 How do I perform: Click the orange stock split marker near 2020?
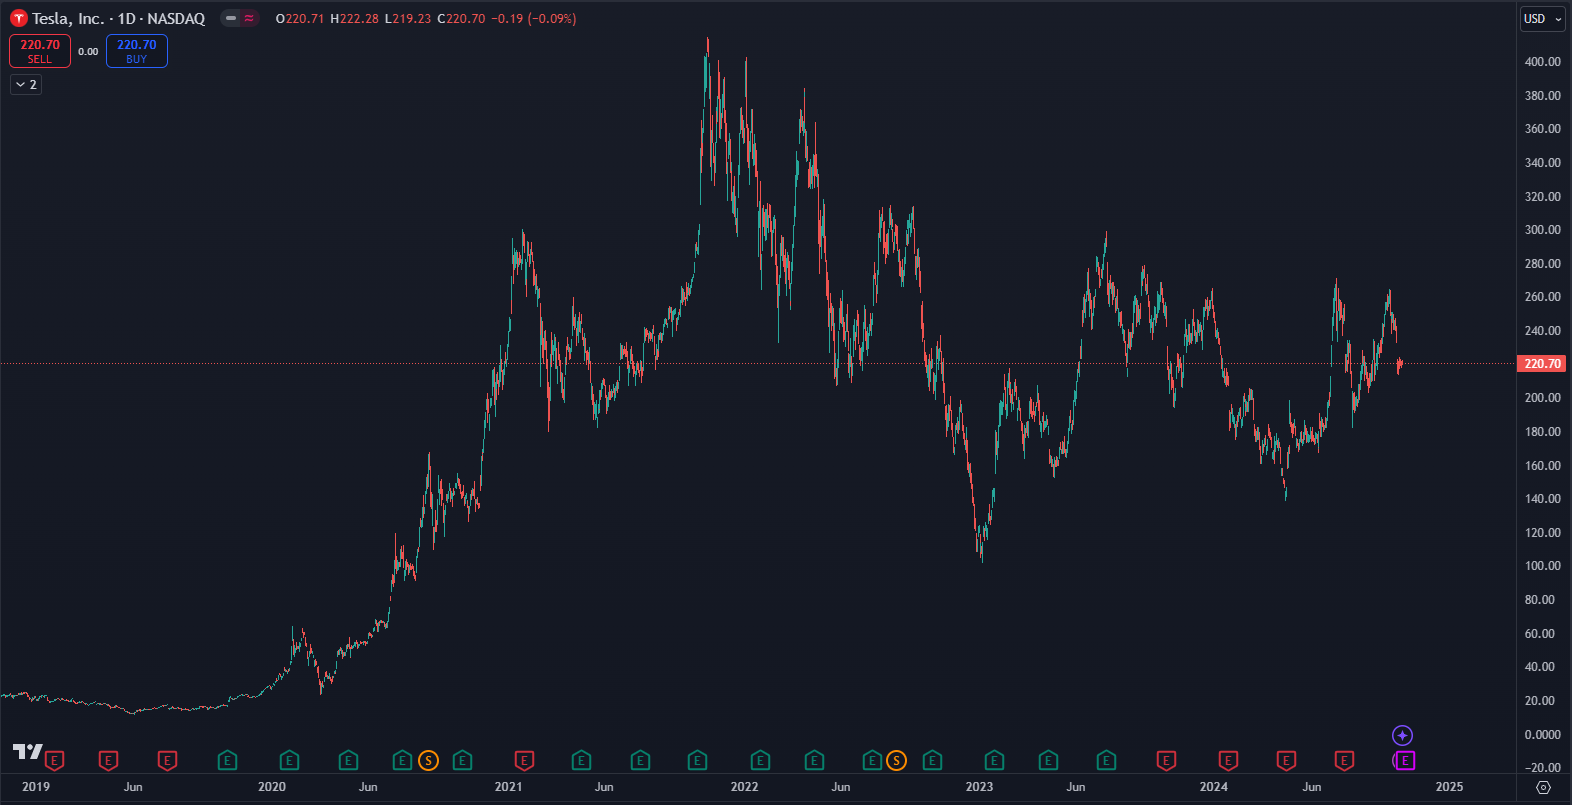(428, 761)
